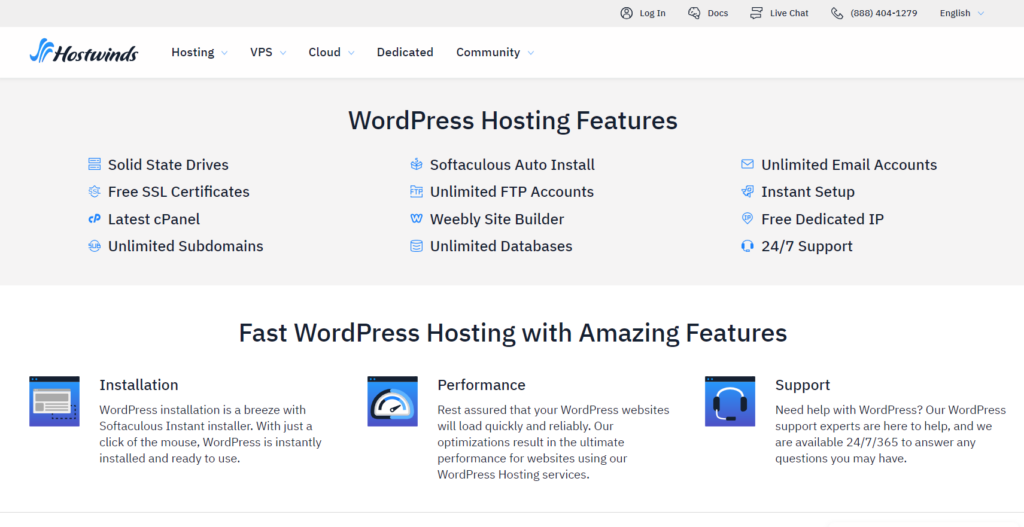Click the Solid State Drives icon
1024x527 pixels.
pos(95,164)
